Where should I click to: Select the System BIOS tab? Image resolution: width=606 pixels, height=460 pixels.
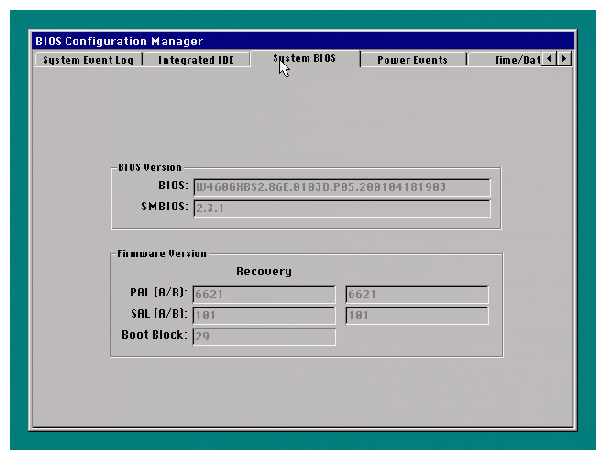(x=305, y=59)
